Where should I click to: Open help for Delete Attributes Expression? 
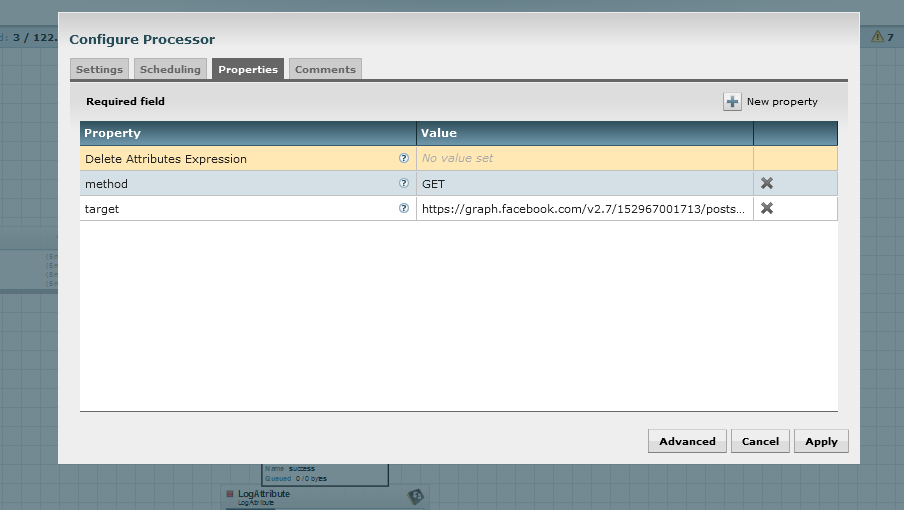pos(404,158)
